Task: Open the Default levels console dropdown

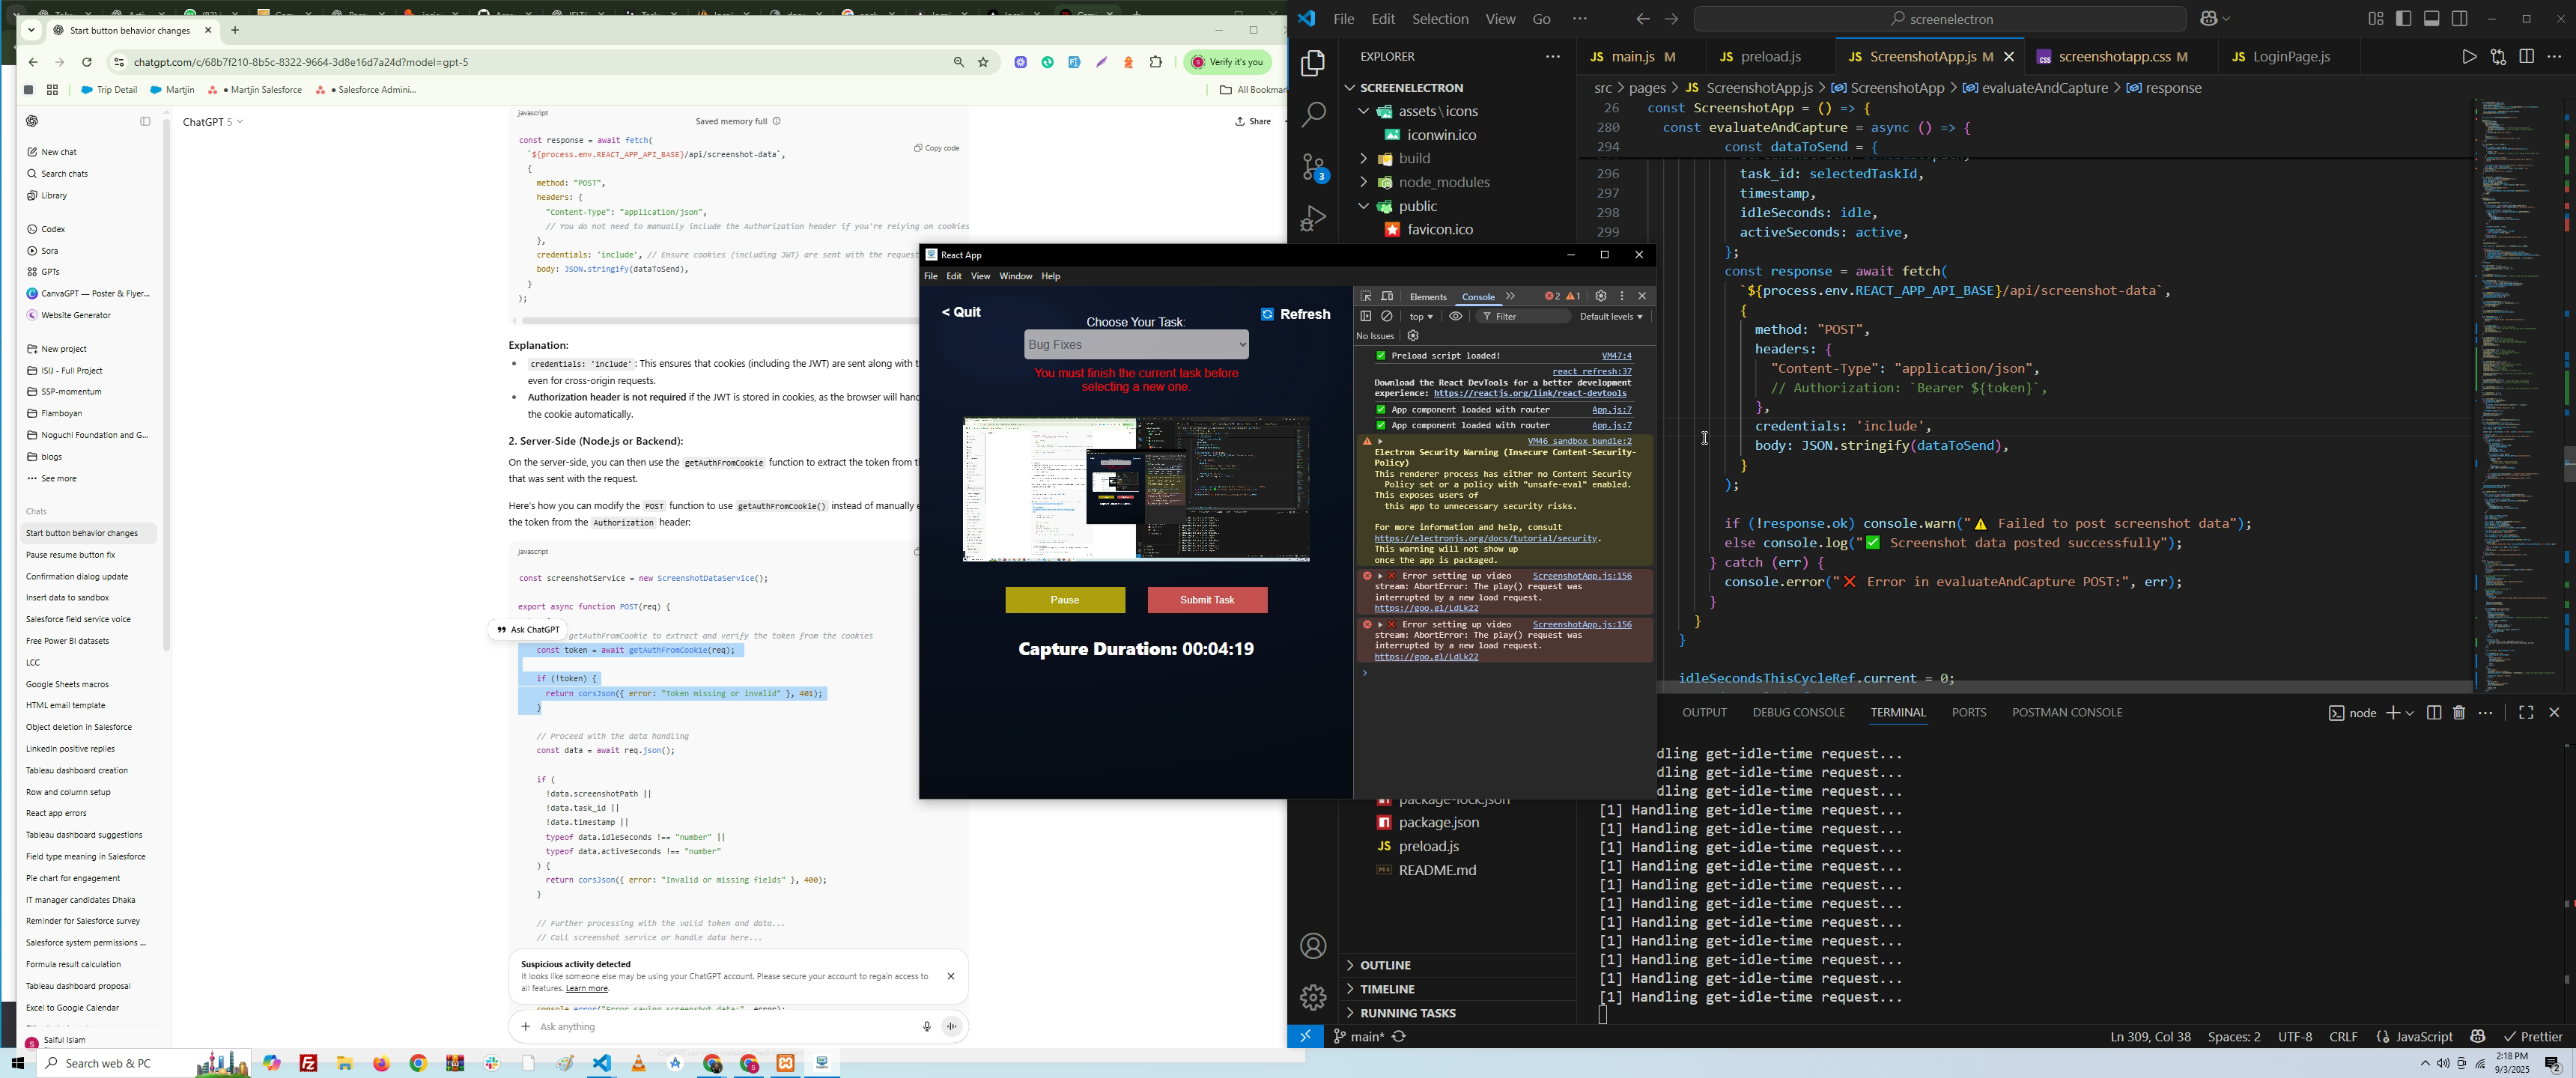Action: point(1611,316)
